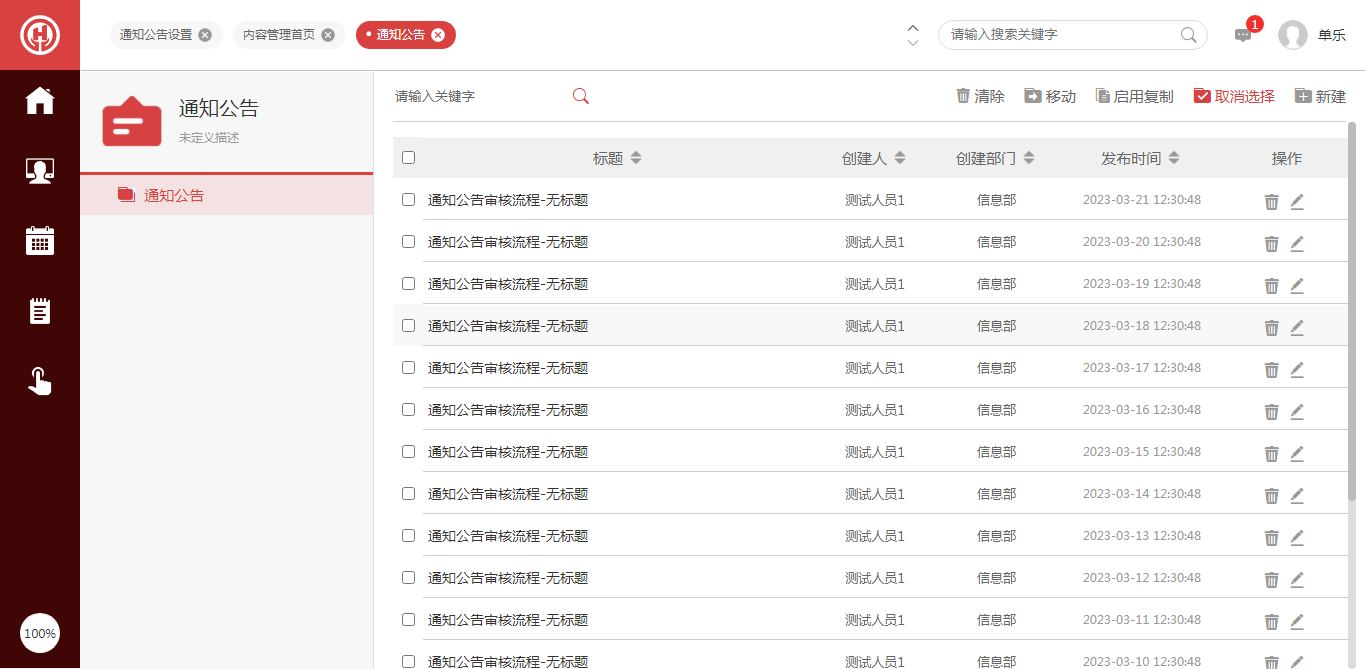The height and width of the screenshot is (669, 1366).
Task: Click the red keyword search magnifier
Action: tap(581, 96)
